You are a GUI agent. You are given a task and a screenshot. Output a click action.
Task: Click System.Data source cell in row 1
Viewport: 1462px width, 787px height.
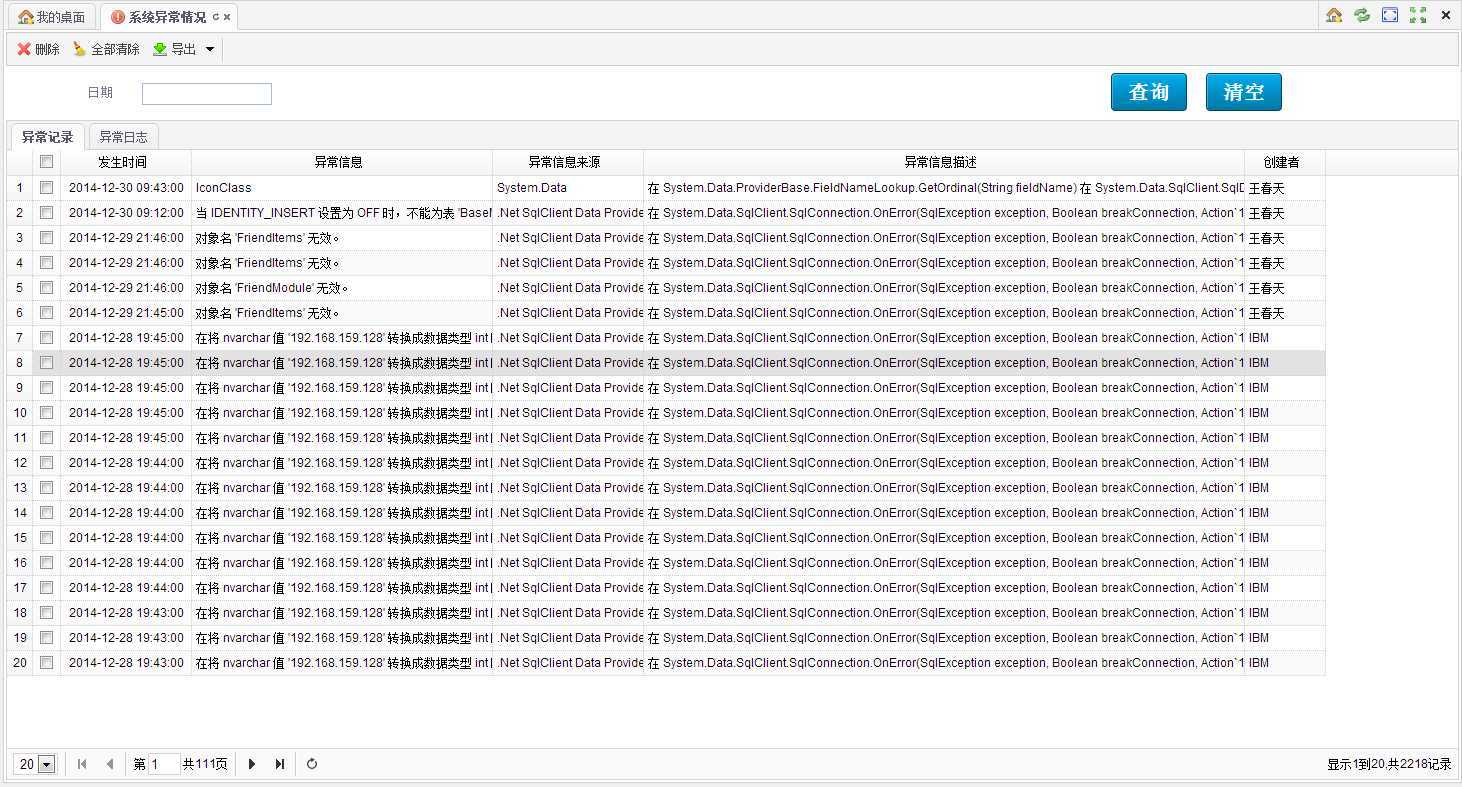(x=568, y=187)
